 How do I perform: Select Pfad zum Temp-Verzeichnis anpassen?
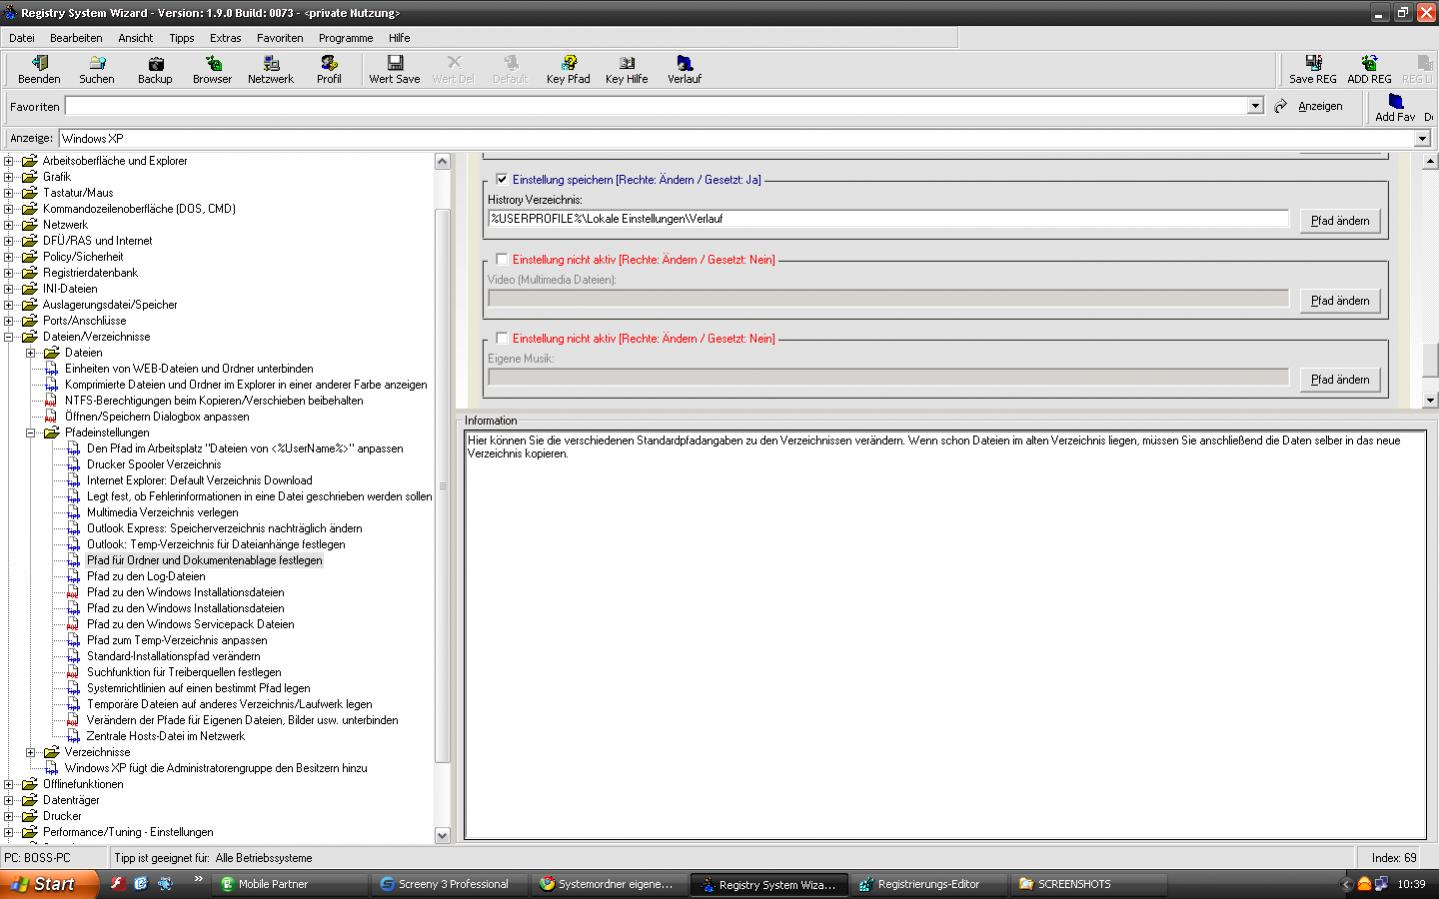(177, 641)
